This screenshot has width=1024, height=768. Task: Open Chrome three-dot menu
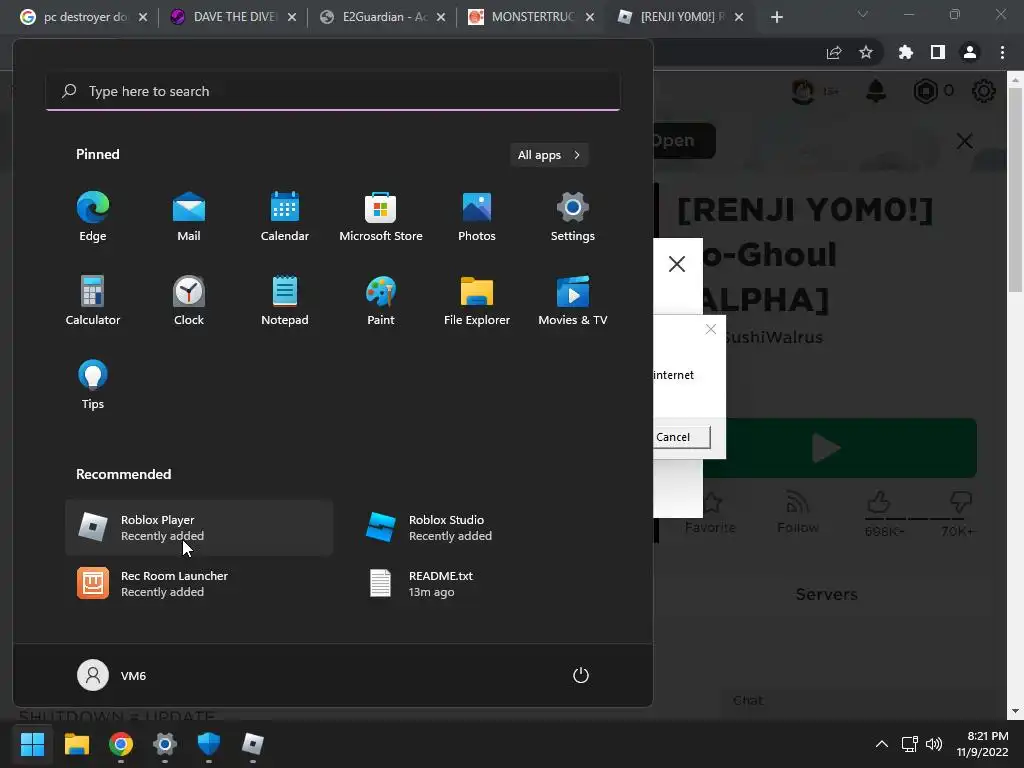click(1002, 53)
